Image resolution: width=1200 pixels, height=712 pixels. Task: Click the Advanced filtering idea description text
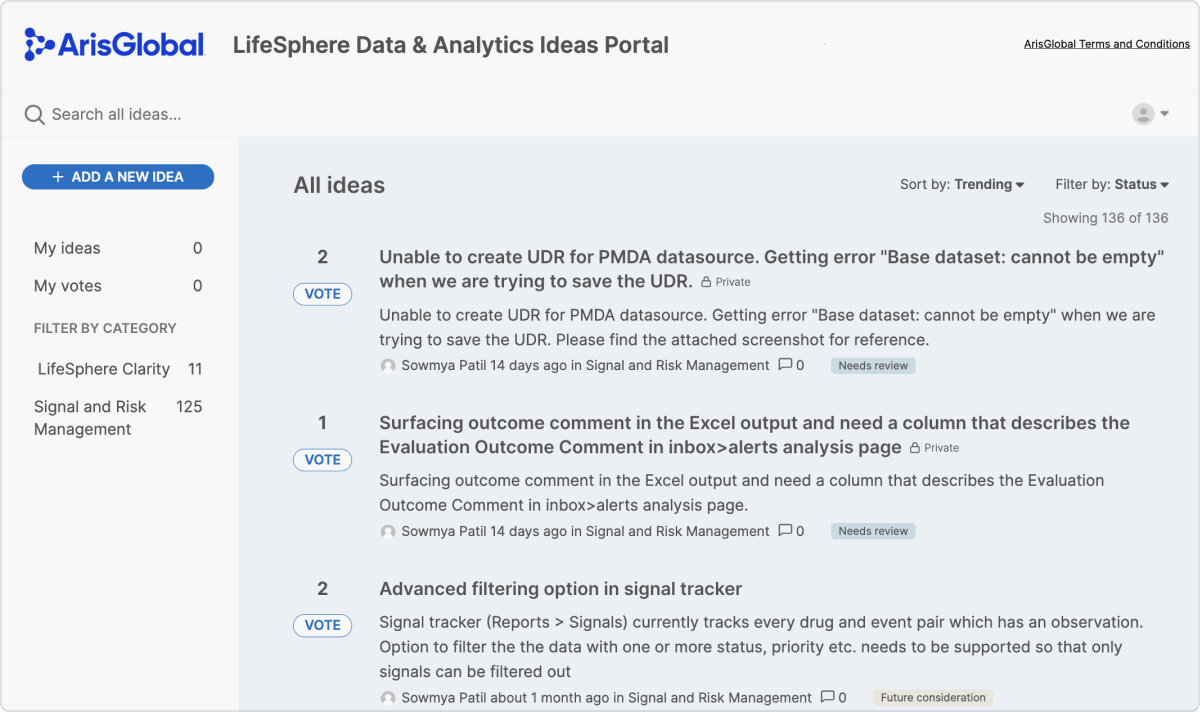761,647
